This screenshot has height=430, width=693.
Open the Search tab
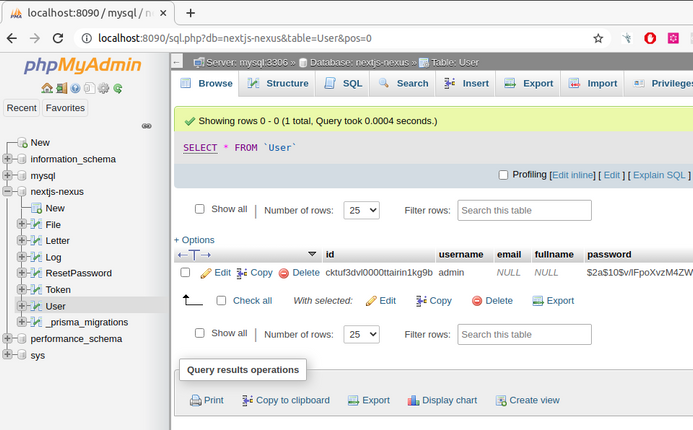click(404, 84)
